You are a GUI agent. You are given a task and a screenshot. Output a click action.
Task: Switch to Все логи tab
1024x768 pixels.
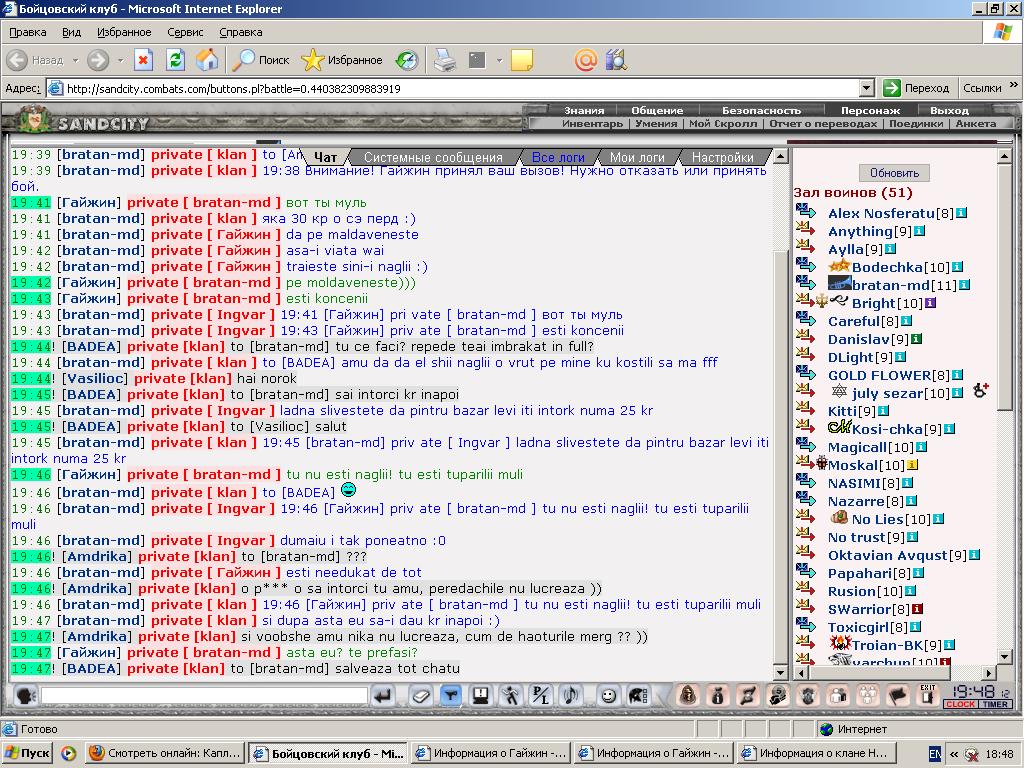558,157
